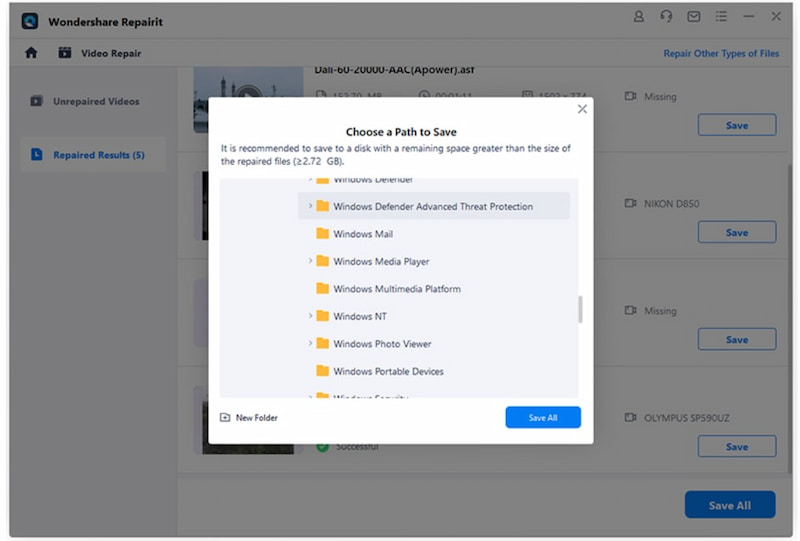This screenshot has height=541, width=800.
Task: Click Save All in the dialog
Action: point(542,418)
